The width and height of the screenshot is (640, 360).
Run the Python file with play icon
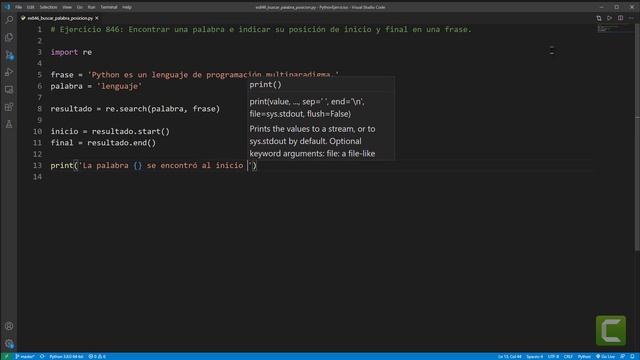609,18
